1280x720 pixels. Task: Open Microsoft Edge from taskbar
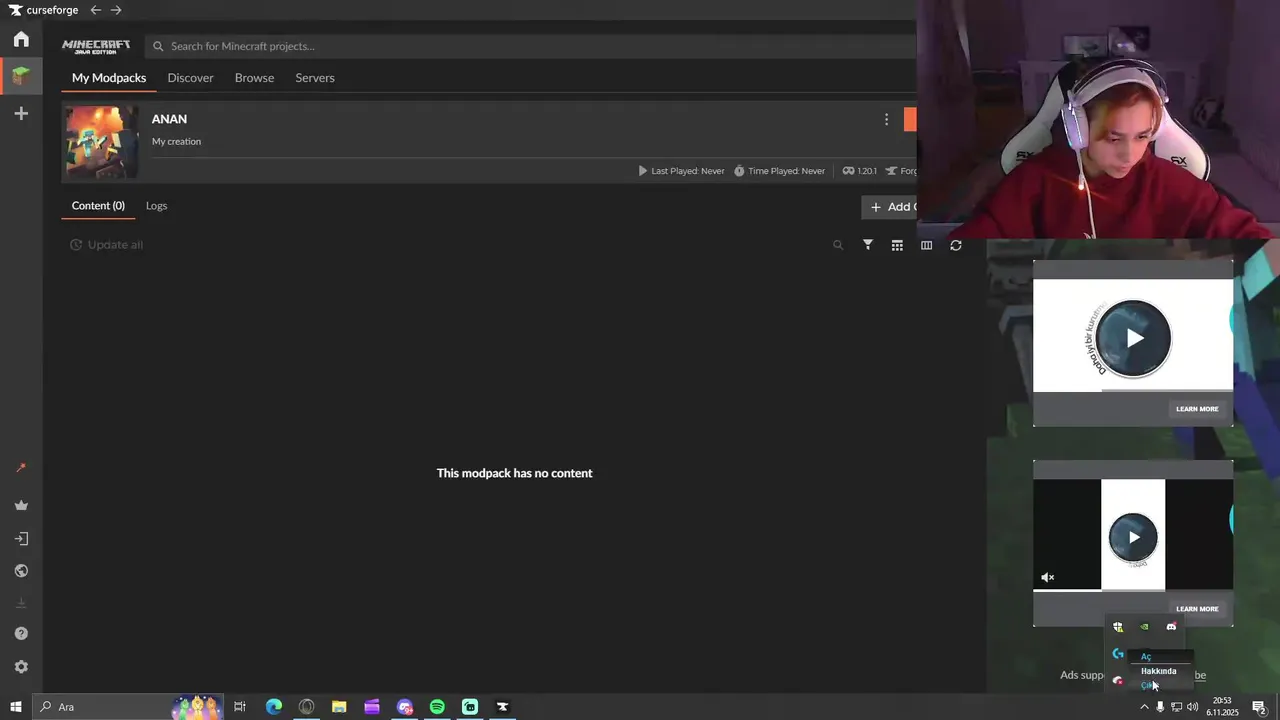[x=274, y=707]
